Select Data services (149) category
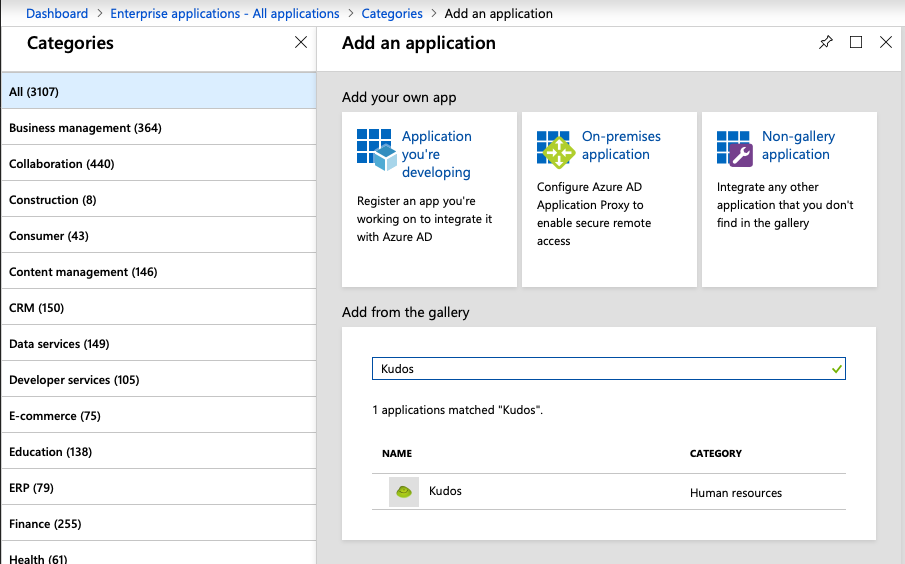The height and width of the screenshot is (564, 905). click(159, 343)
